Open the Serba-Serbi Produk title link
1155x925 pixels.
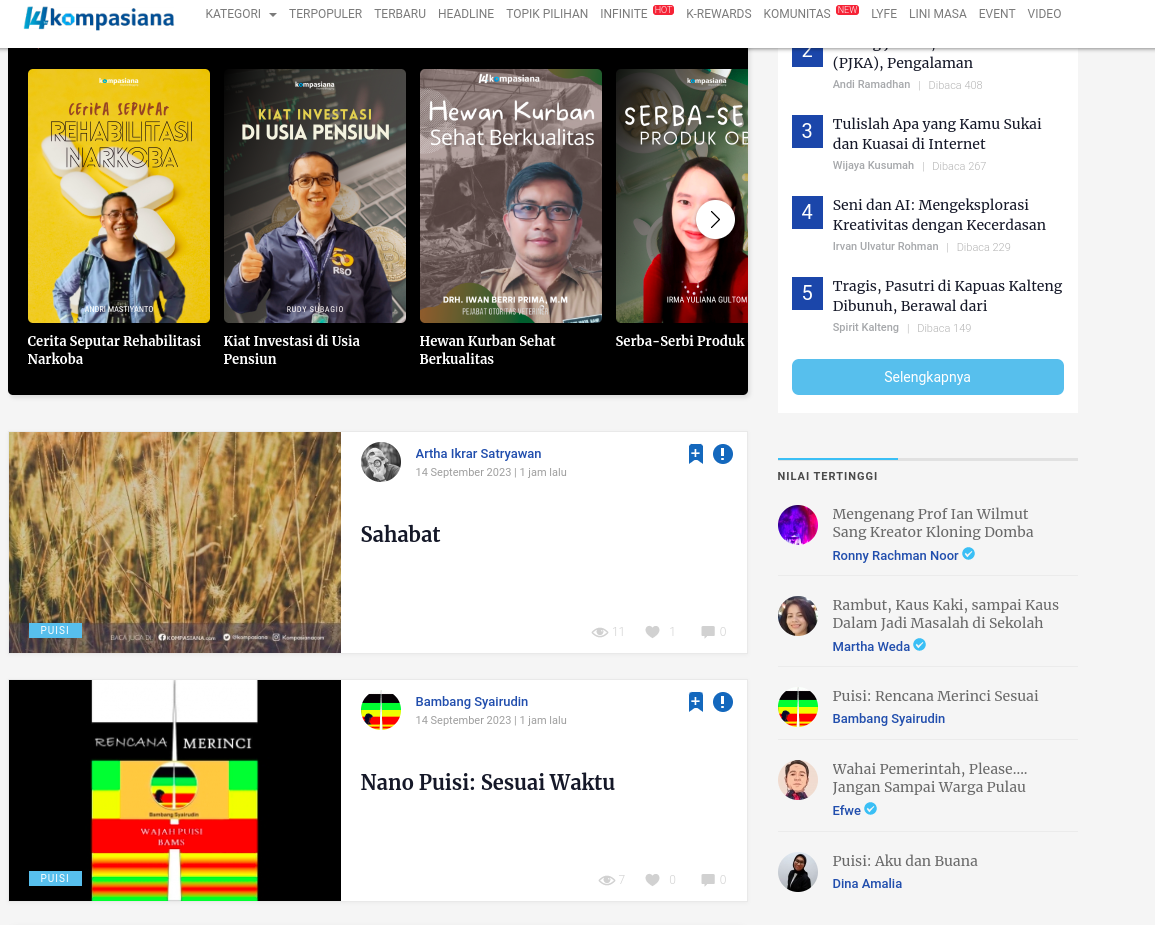click(680, 341)
